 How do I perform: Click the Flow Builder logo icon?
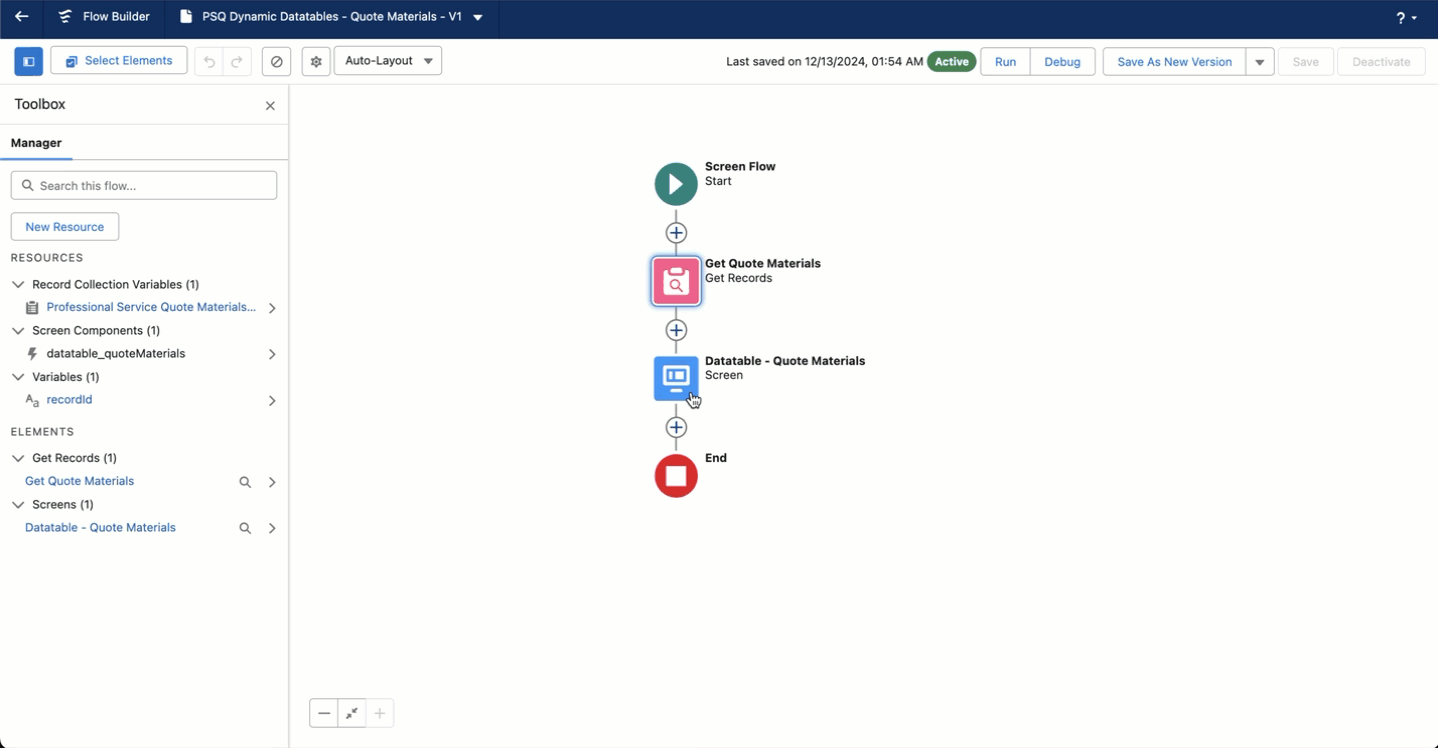click(65, 17)
